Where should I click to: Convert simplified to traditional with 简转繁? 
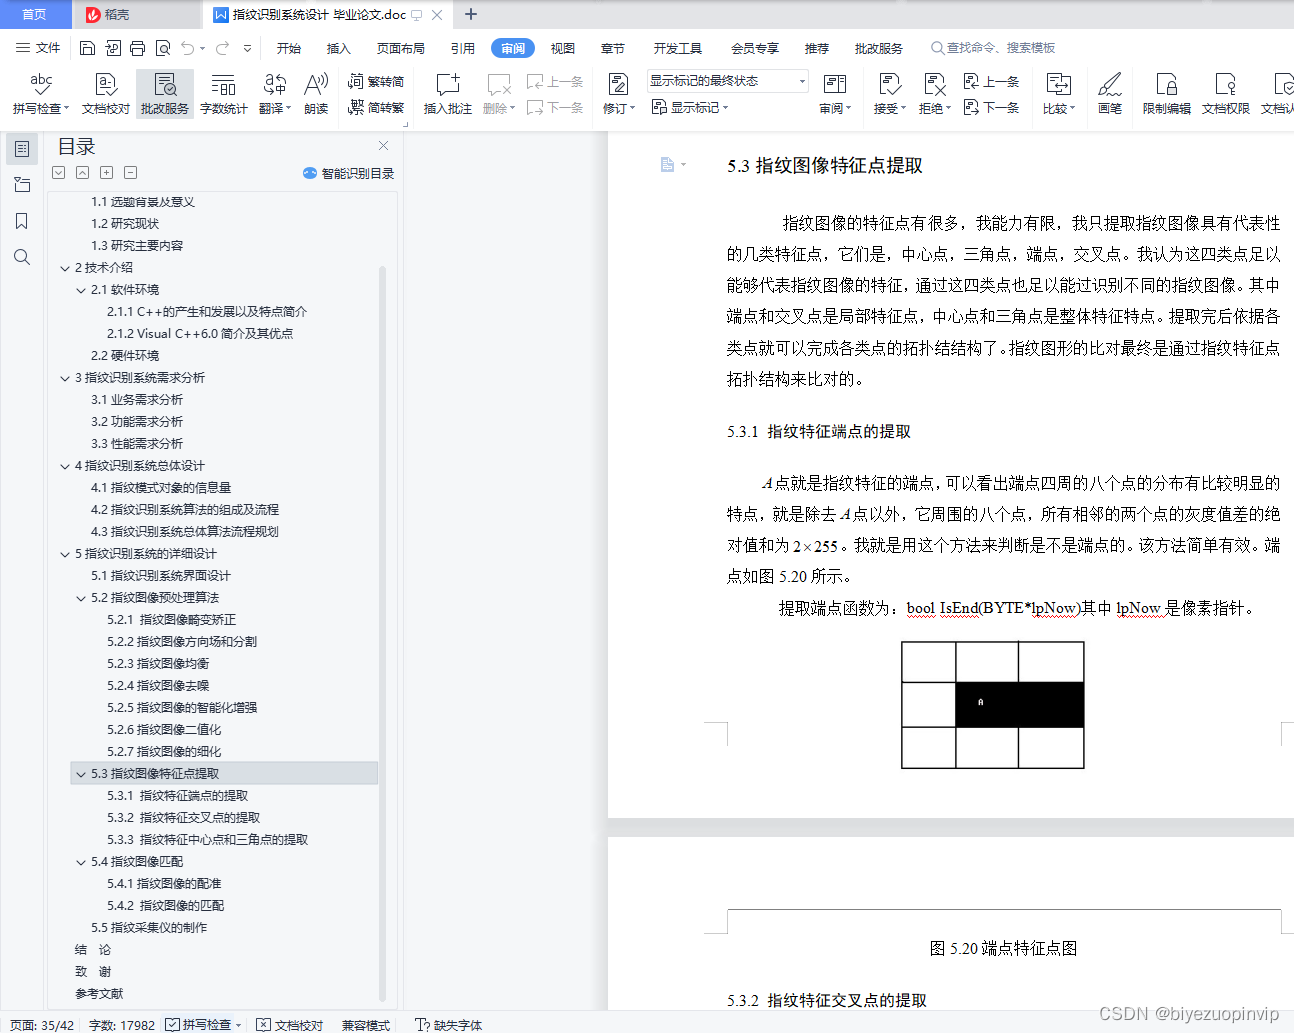click(x=376, y=107)
